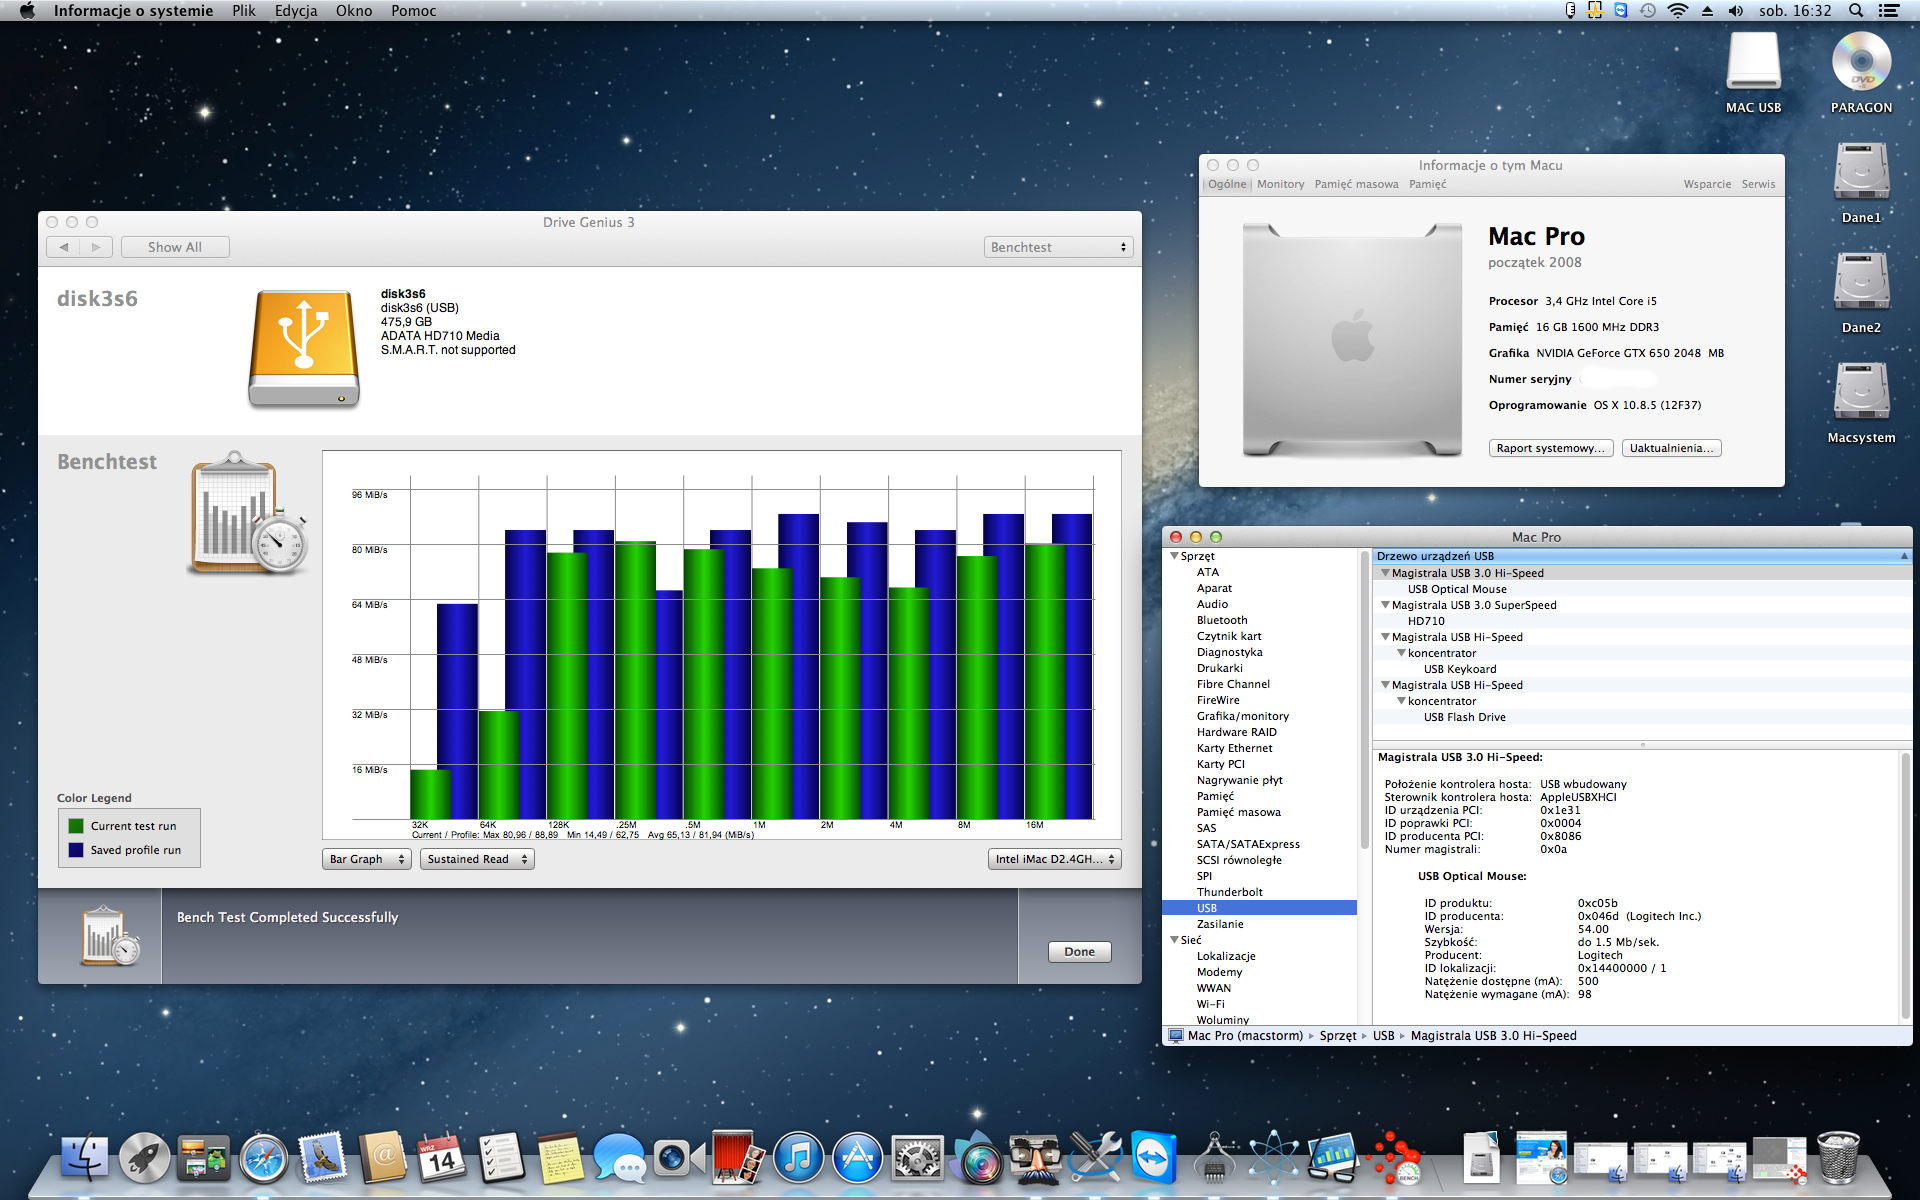
Task: Open Reminders checklist icon in Dock
Action: 500,1158
